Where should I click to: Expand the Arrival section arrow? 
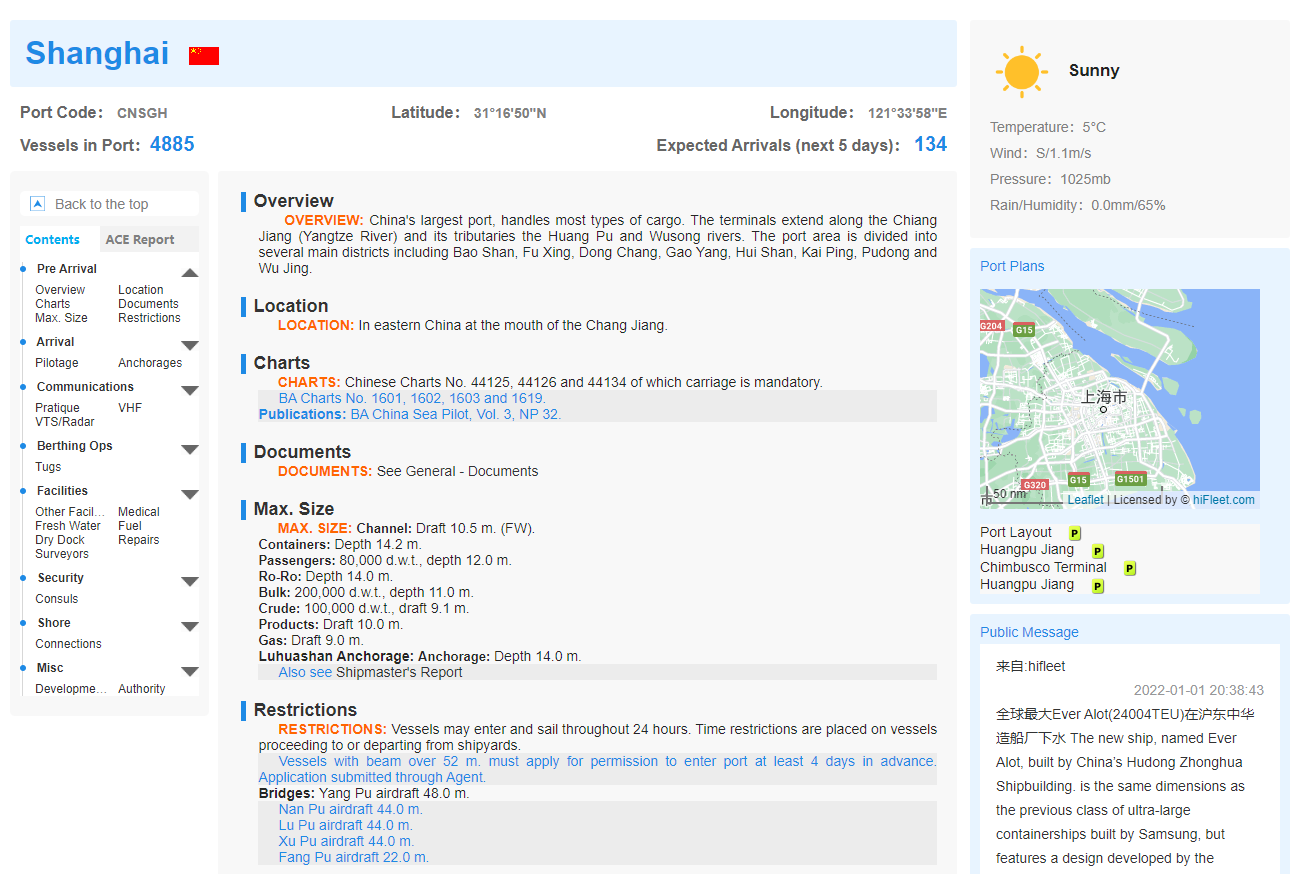pyautogui.click(x=190, y=345)
